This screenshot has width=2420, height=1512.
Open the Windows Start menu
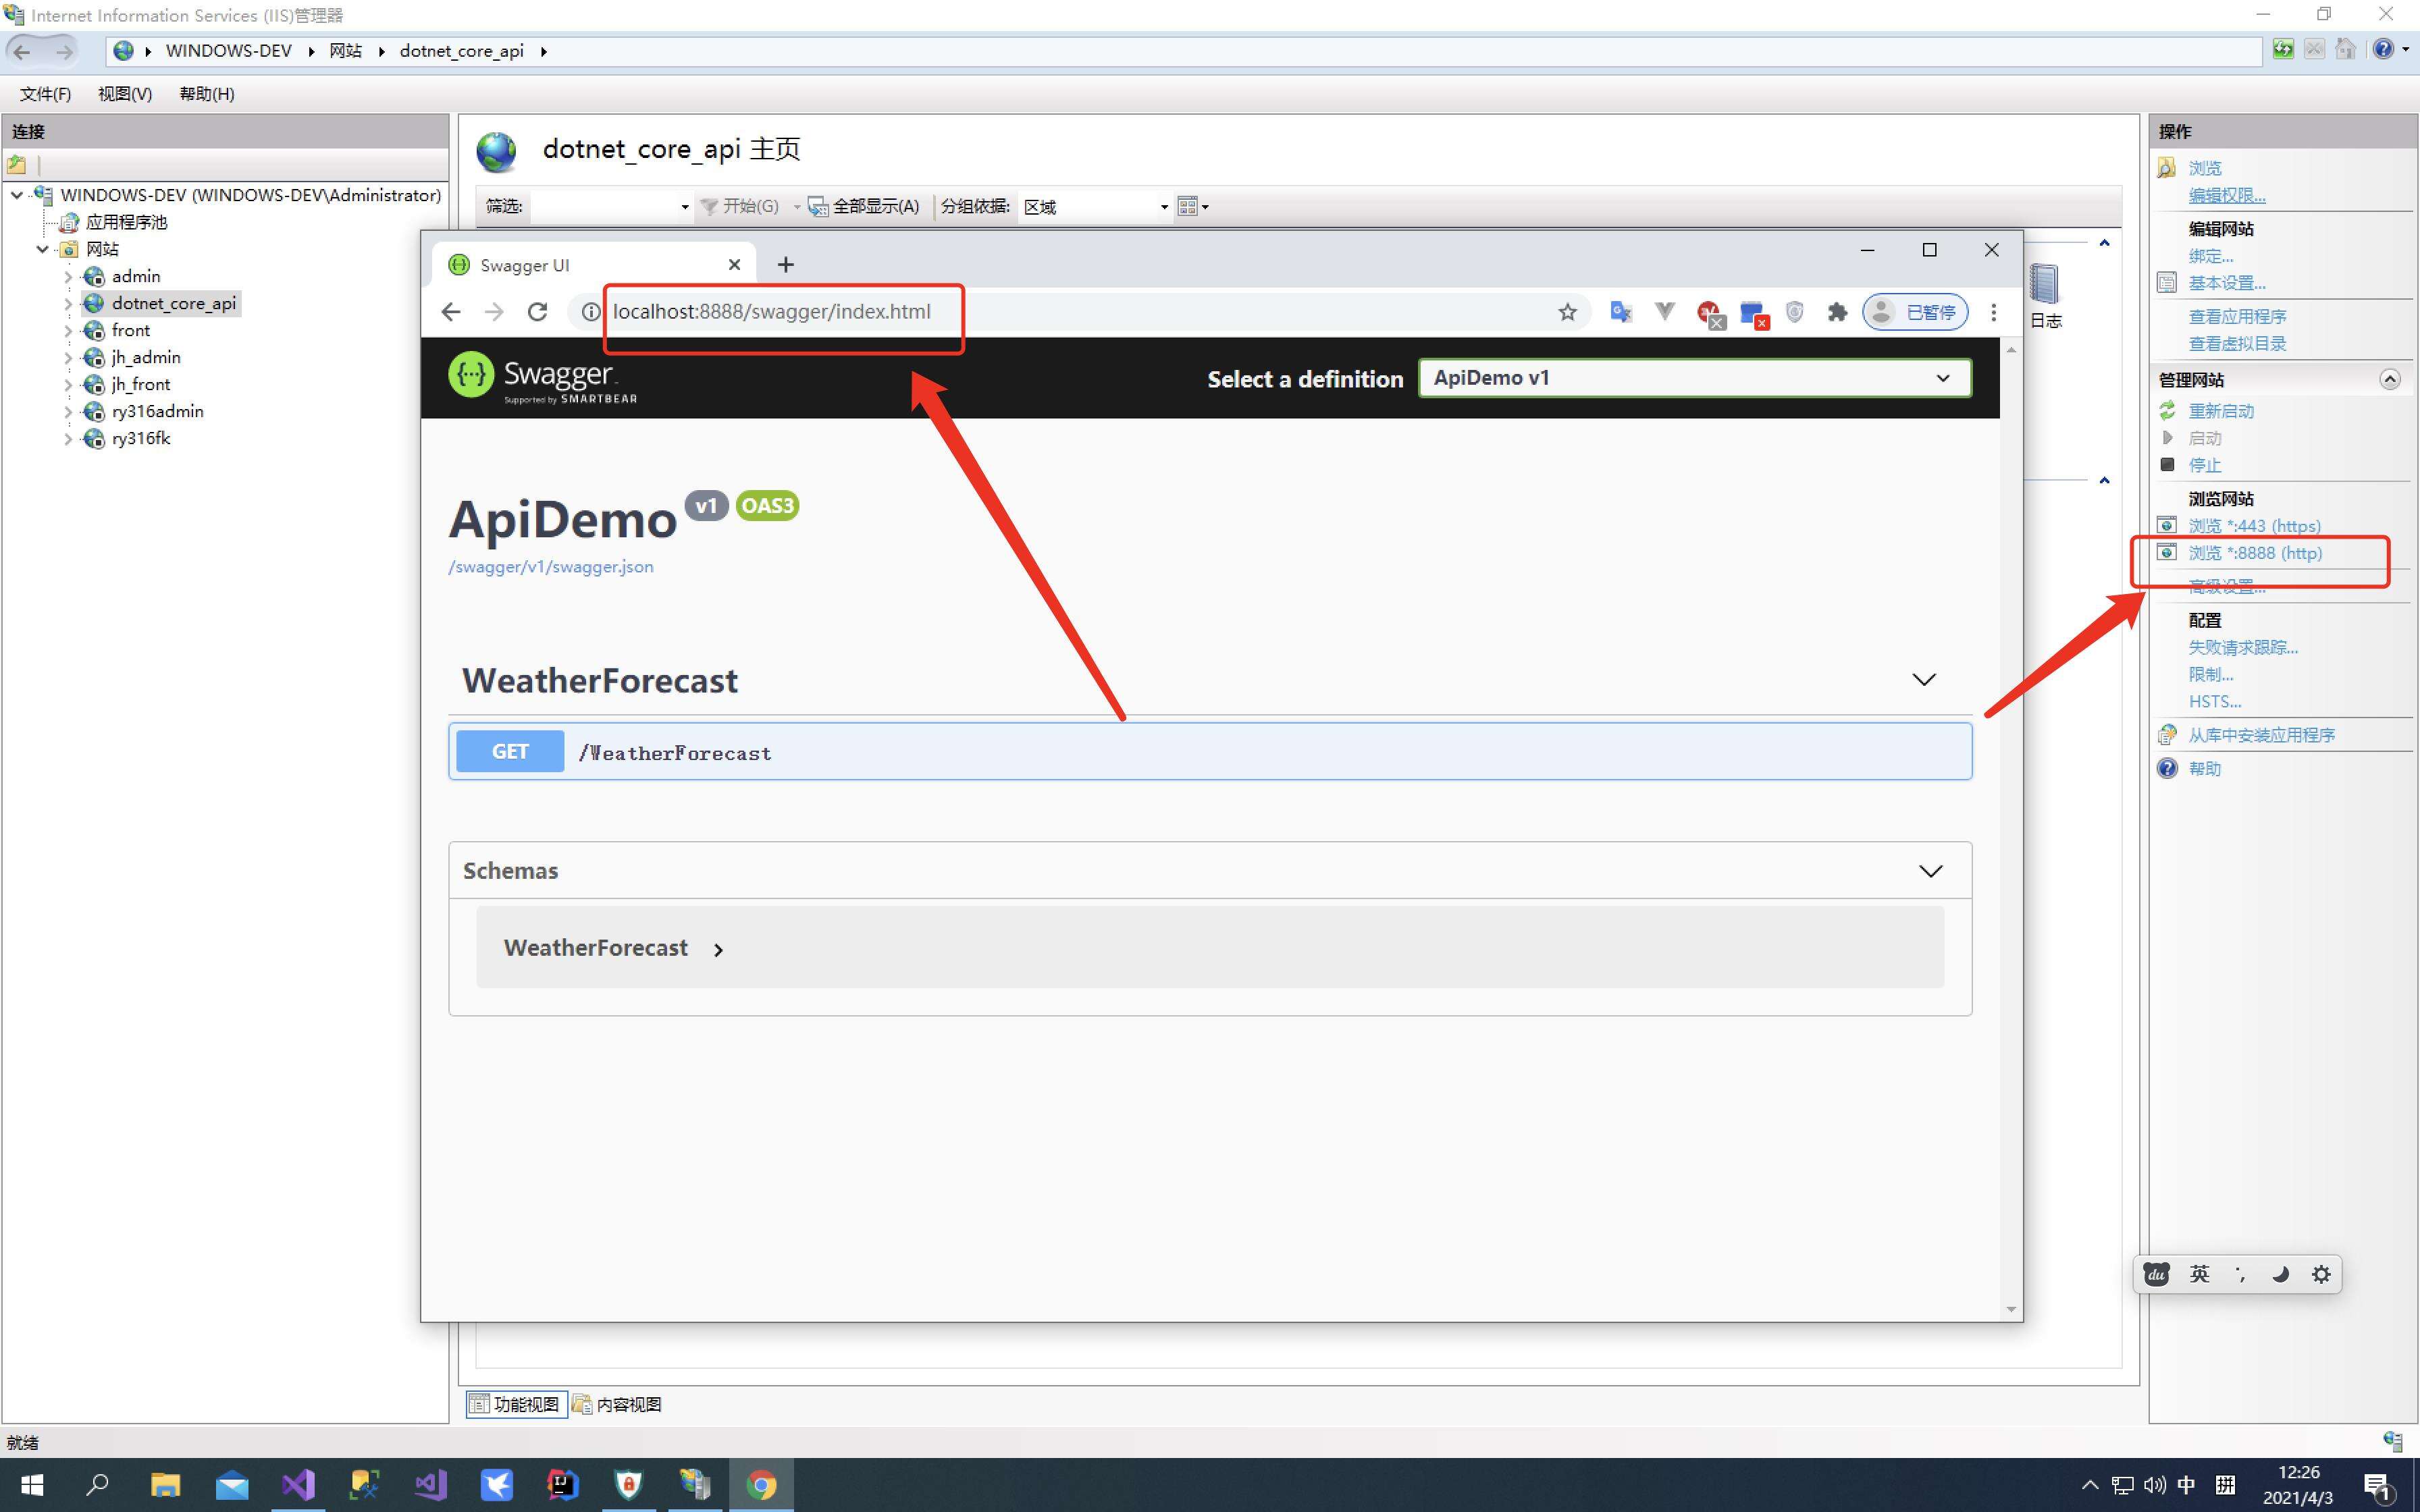click(31, 1485)
